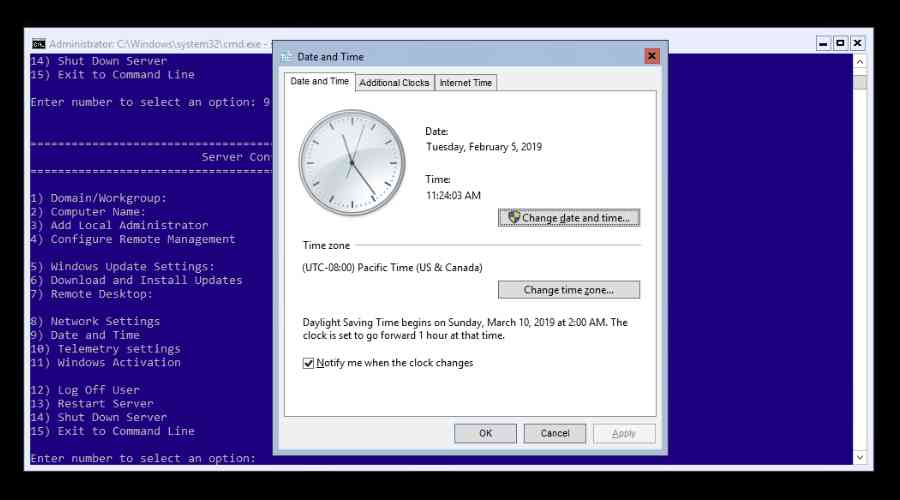Switch to Additional Clocks tab
This screenshot has height=500, width=900.
394,83
